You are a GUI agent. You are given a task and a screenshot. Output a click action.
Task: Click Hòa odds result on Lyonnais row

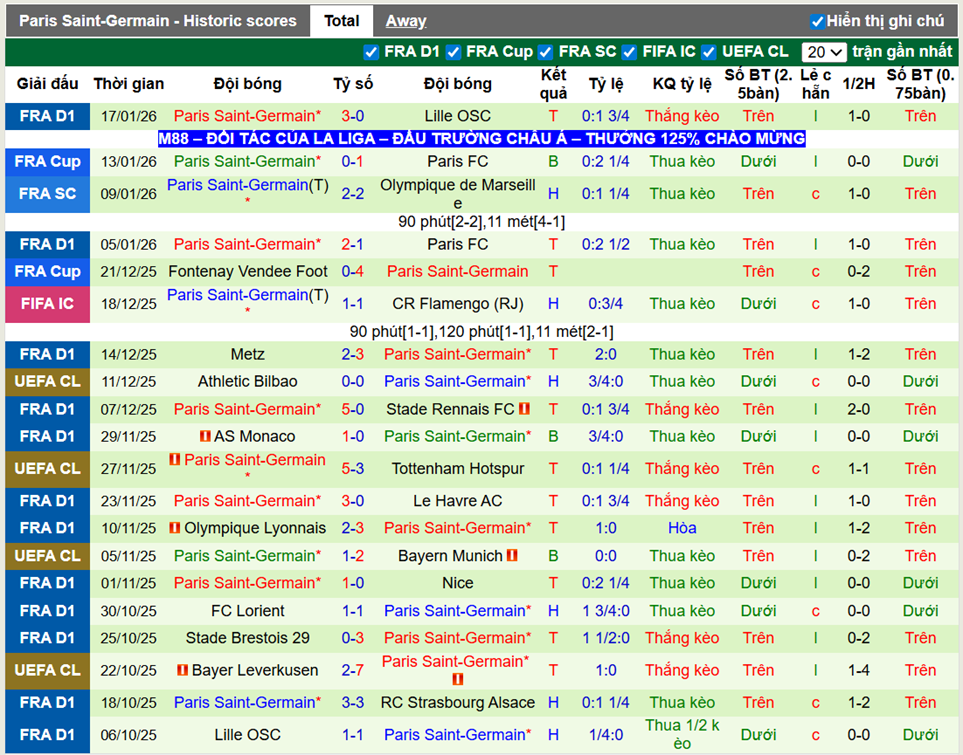coord(682,528)
